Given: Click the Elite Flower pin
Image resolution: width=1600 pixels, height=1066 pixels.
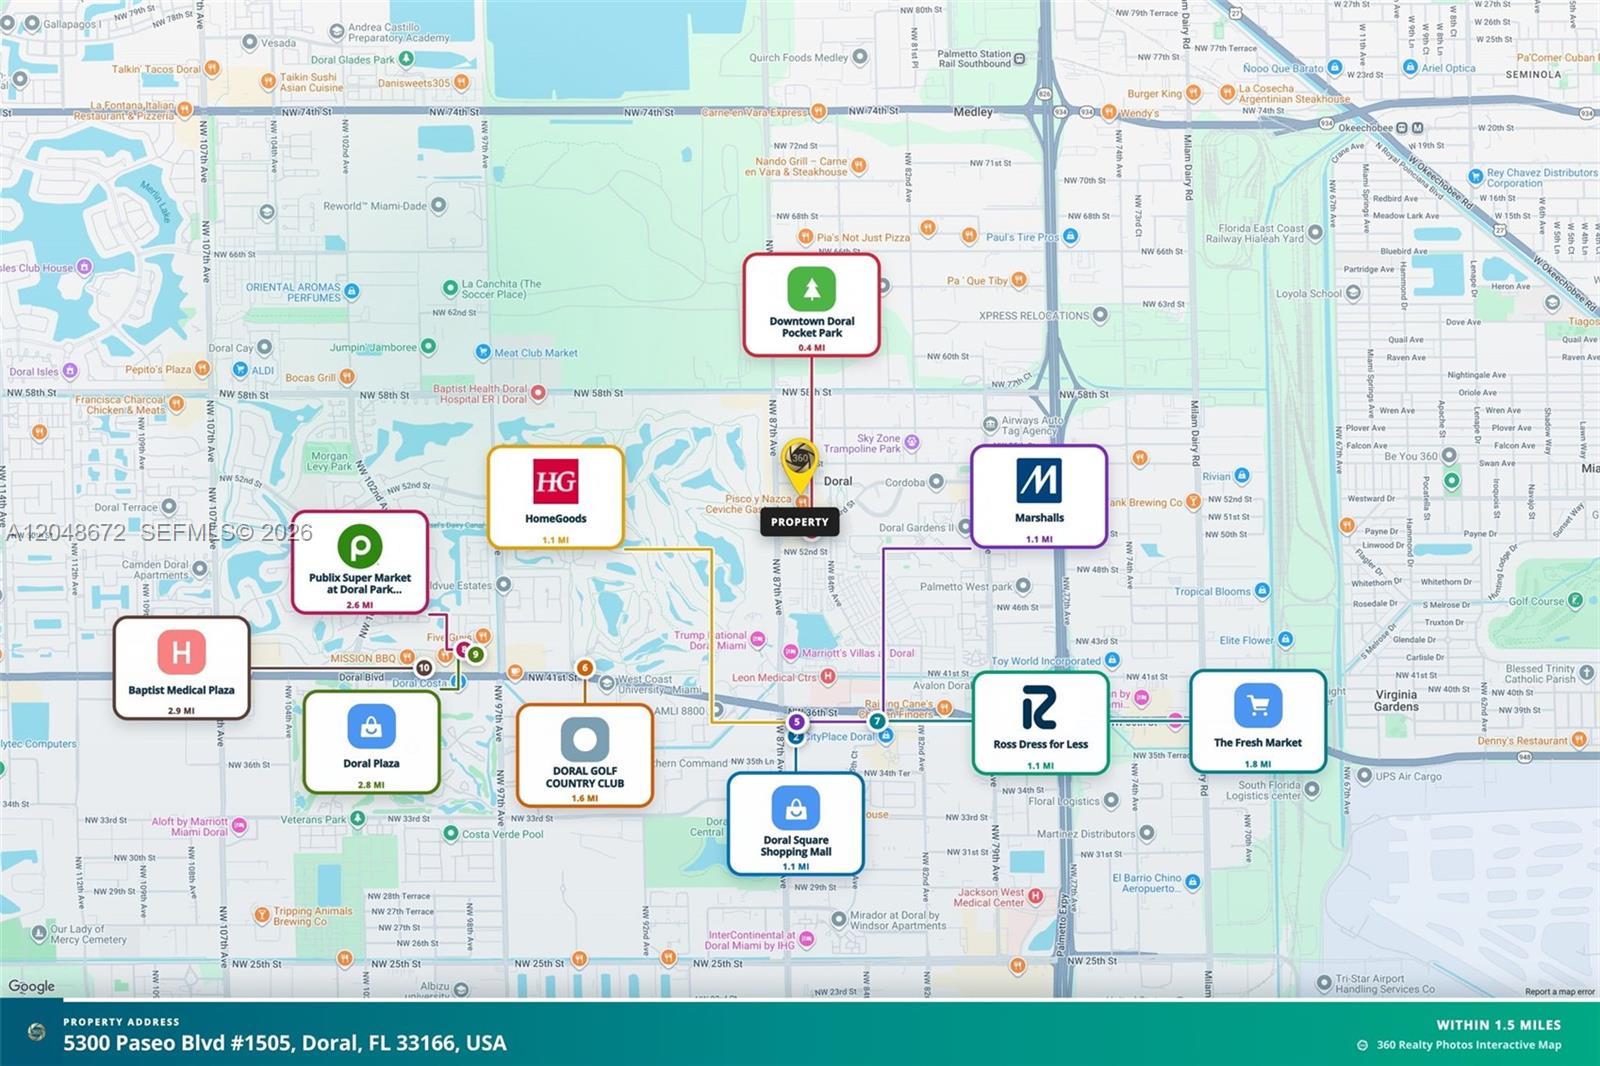Looking at the screenshot, I should (1286, 640).
